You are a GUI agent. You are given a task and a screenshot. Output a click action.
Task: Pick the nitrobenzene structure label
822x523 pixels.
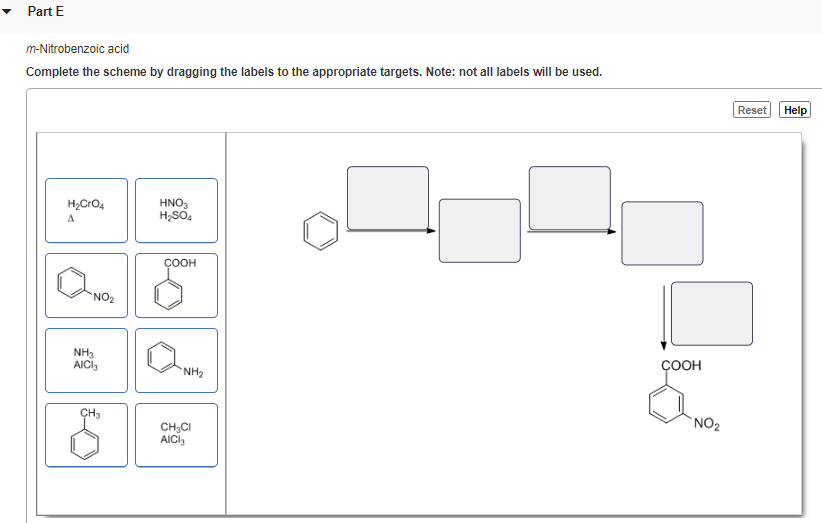(x=86, y=286)
